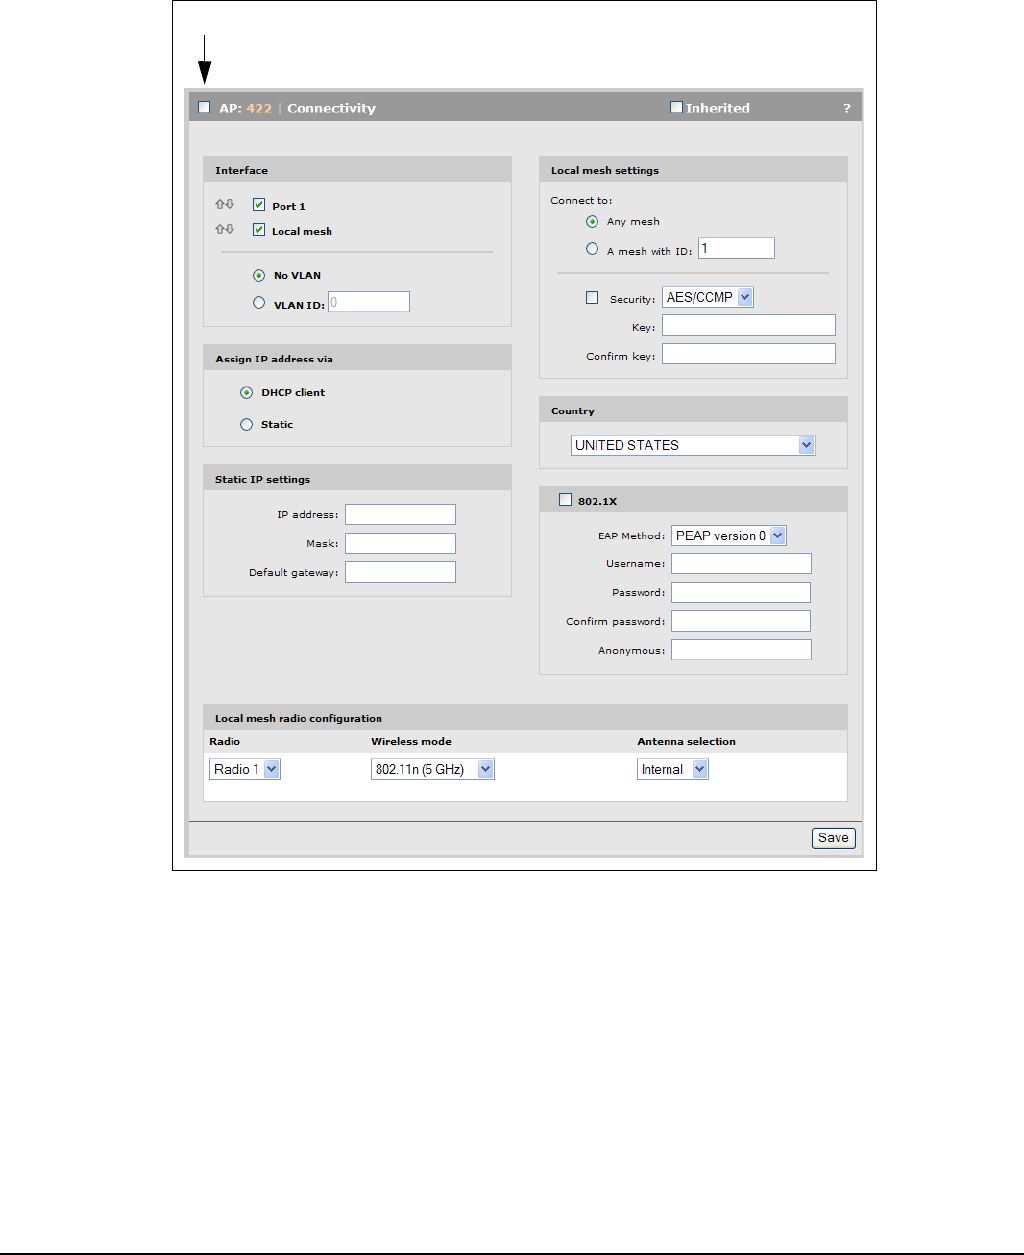Uncheck the Local mesh interface checkbox
This screenshot has width=1024, height=1255.
pos(259,230)
